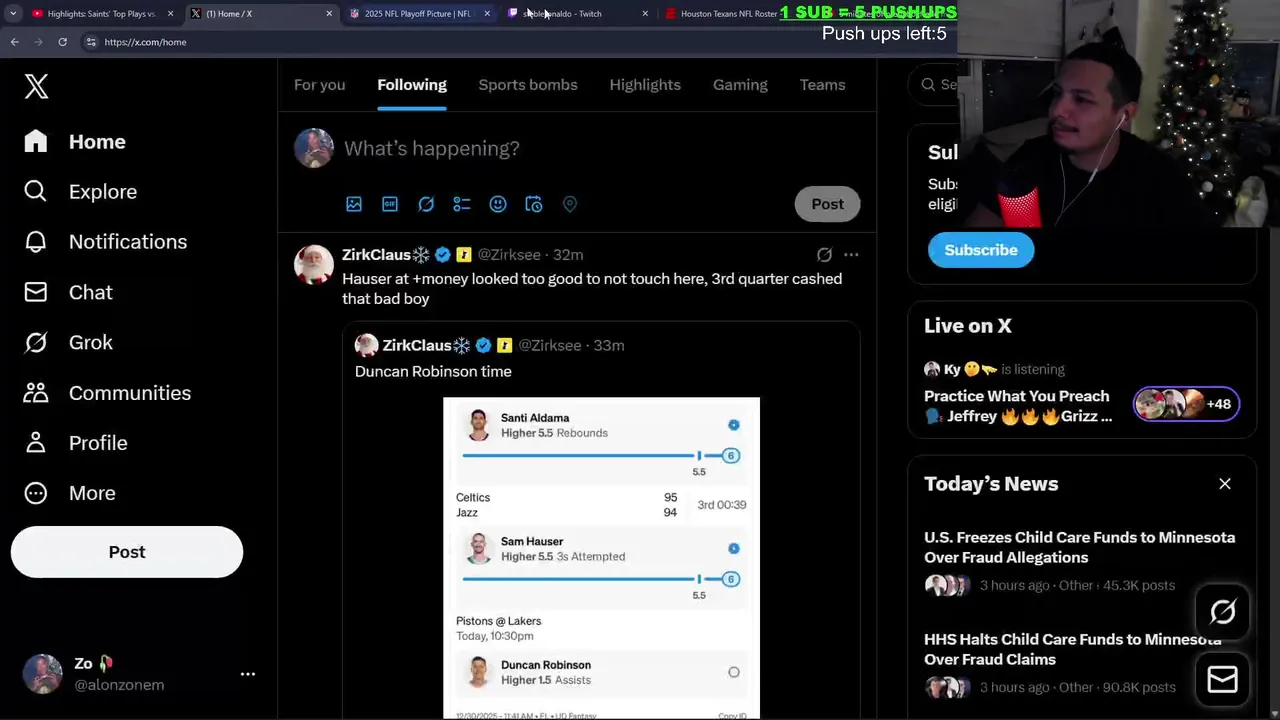Viewport: 1280px width, 720px height.
Task: Select Sam Hauser pick radio
Action: (x=734, y=549)
